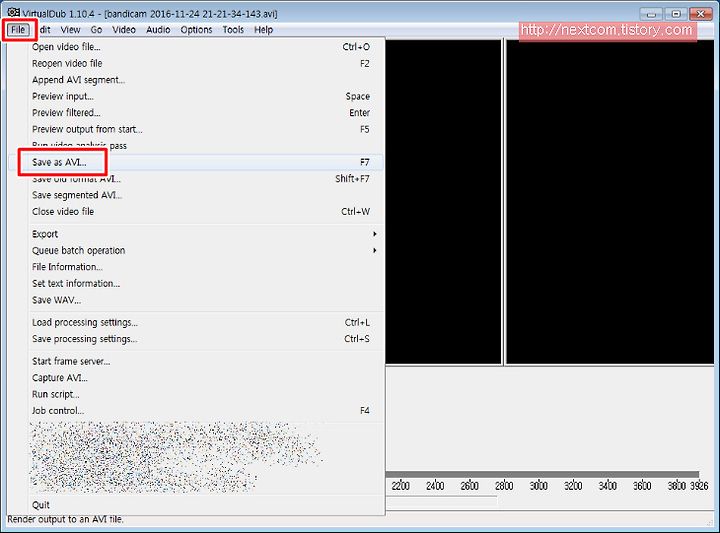Open the Video menu

point(124,30)
